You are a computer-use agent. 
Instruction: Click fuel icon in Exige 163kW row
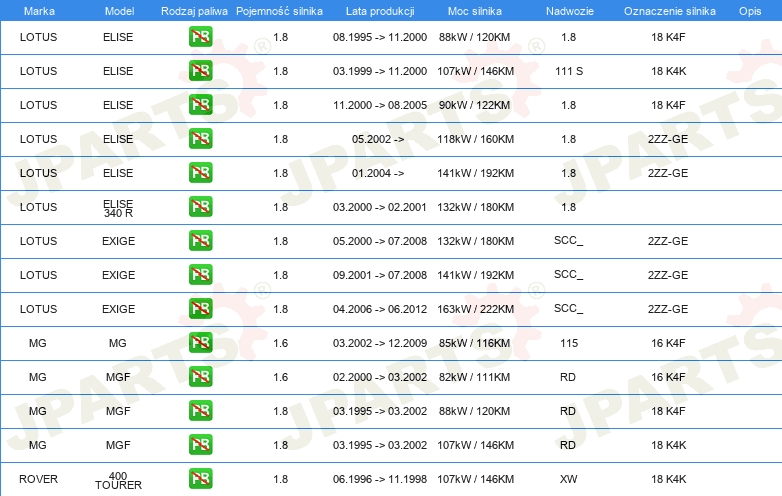[200, 309]
